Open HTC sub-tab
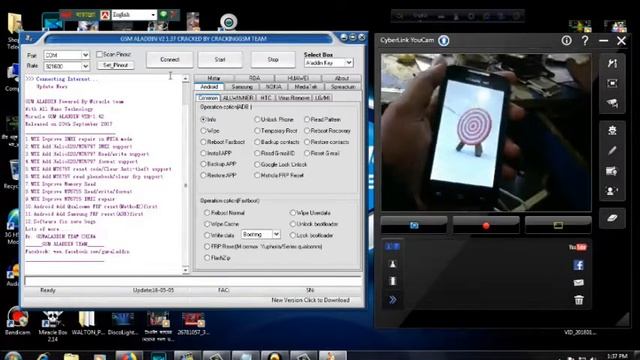640x360 pixels. point(266,98)
